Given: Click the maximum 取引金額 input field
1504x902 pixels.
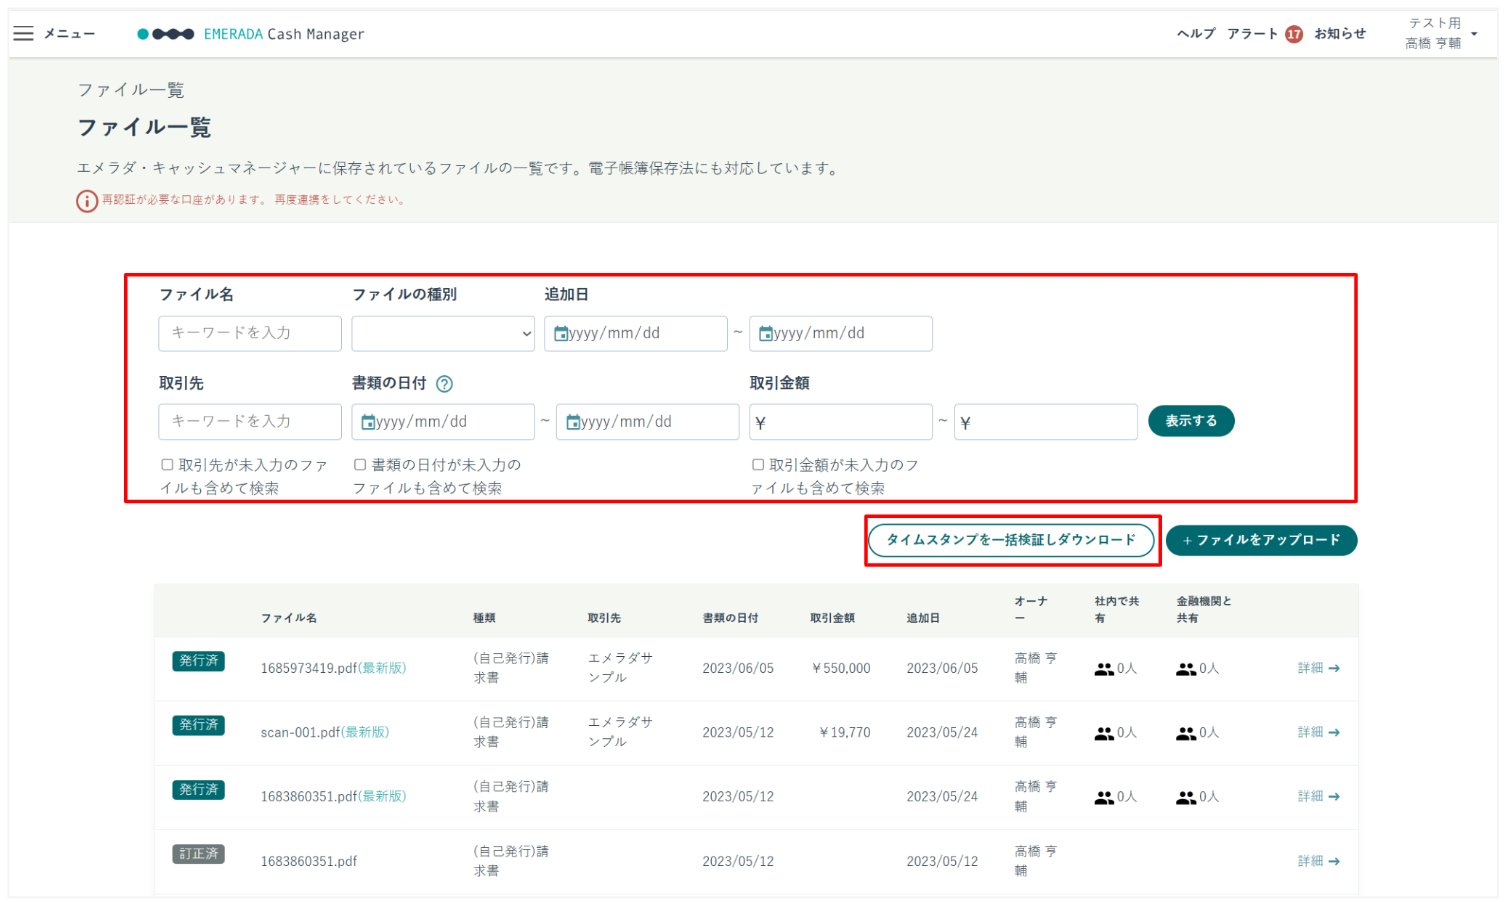Looking at the screenshot, I should pos(1046,422).
